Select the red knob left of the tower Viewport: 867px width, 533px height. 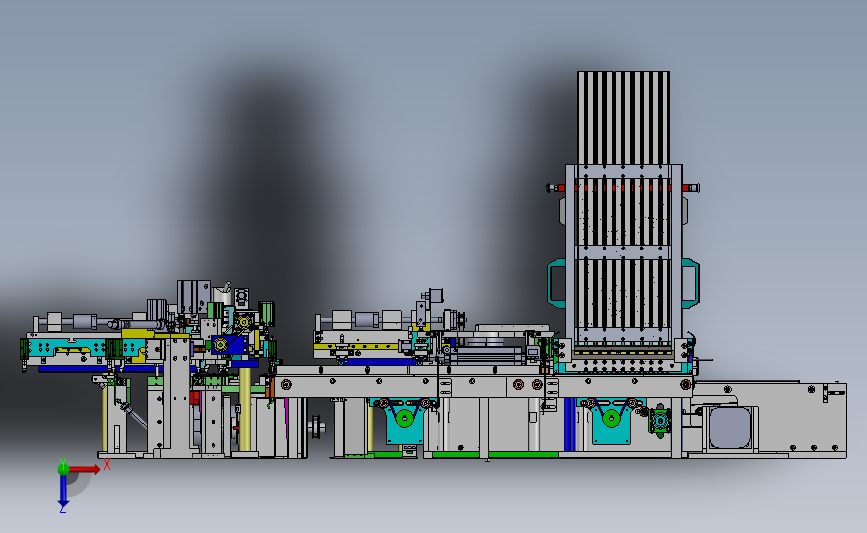point(556,188)
